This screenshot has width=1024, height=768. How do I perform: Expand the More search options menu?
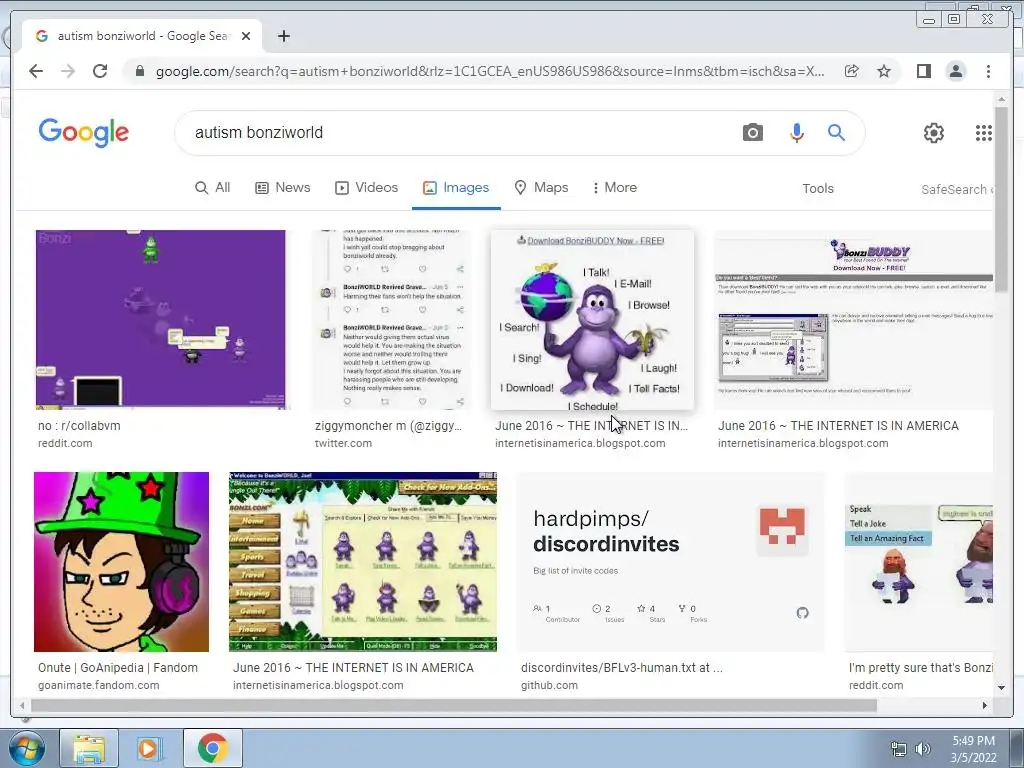[615, 187]
